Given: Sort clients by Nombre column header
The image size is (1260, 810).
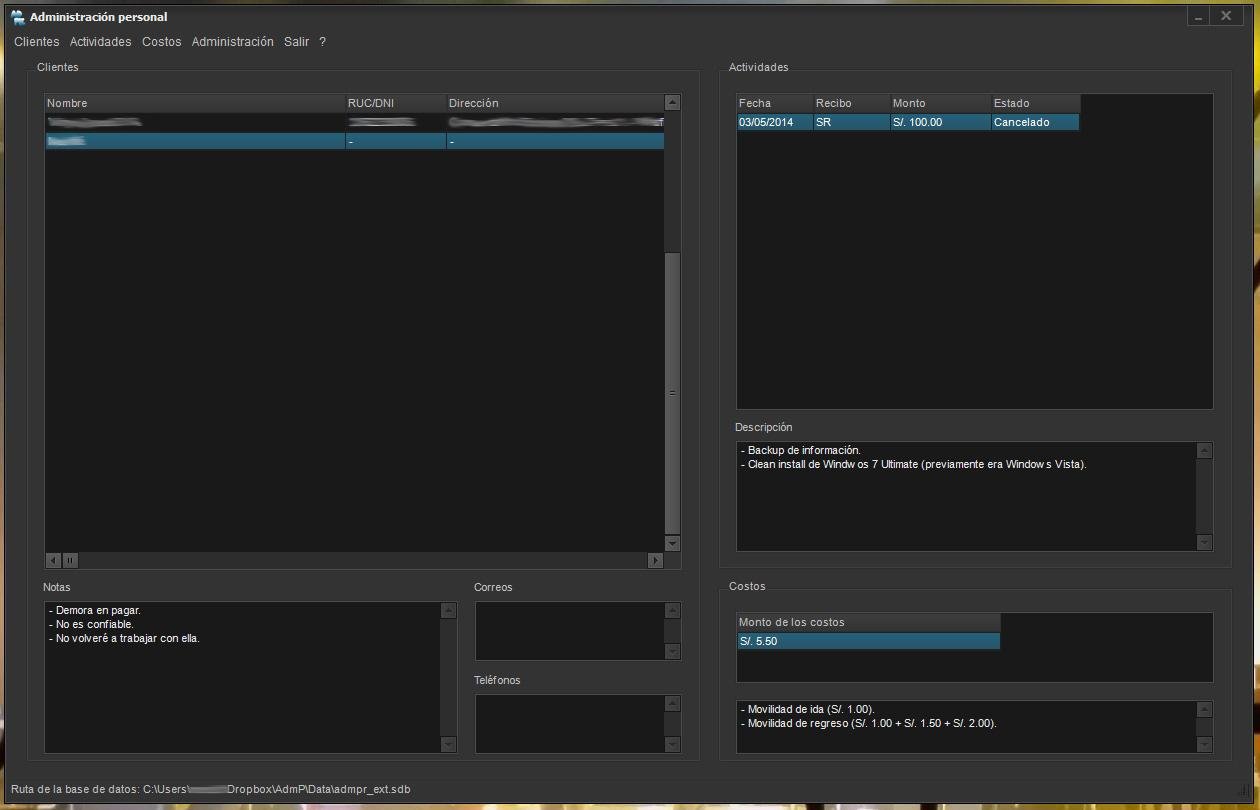Looking at the screenshot, I should pyautogui.click(x=195, y=103).
